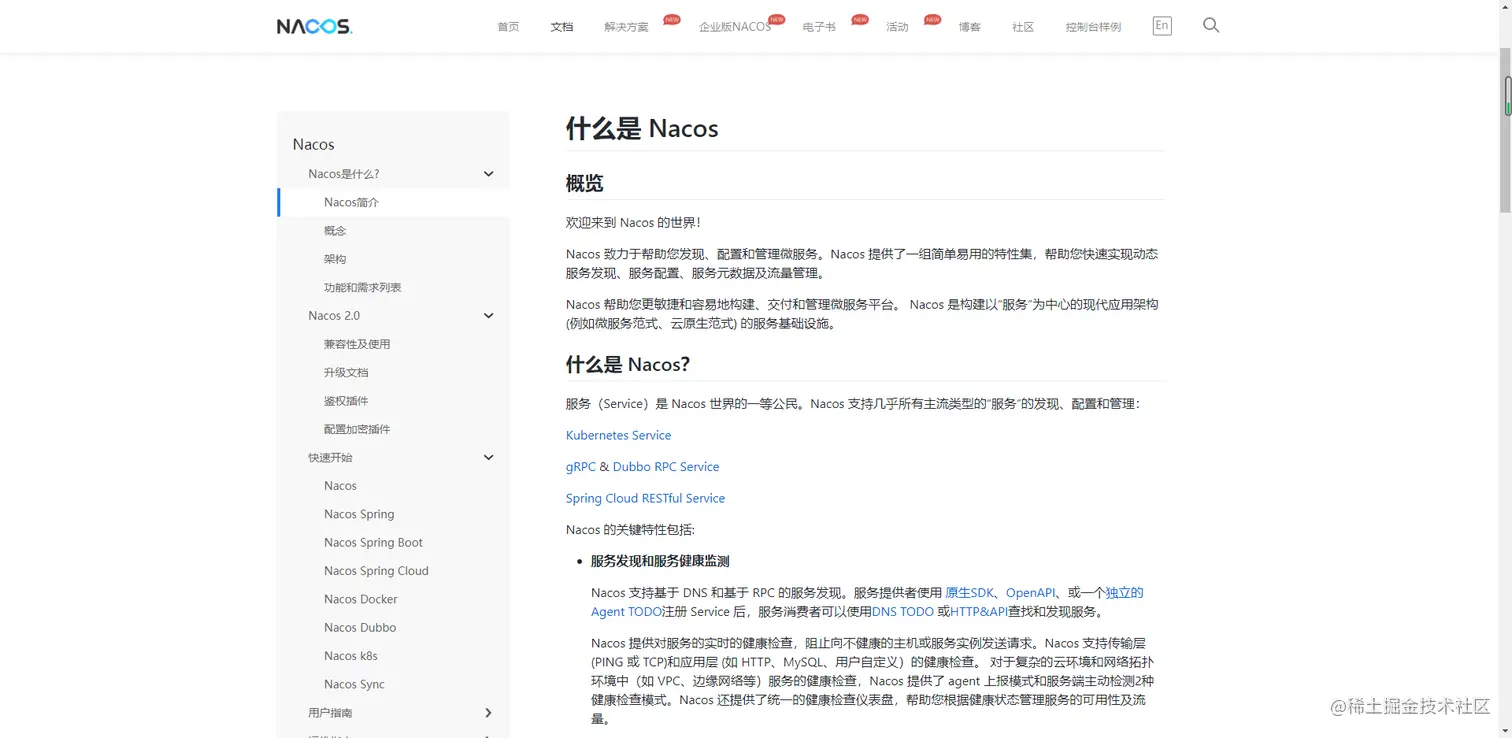The height and width of the screenshot is (738, 1512).
Task: Open 鉴权插件 in the sidebar
Action: coord(346,401)
